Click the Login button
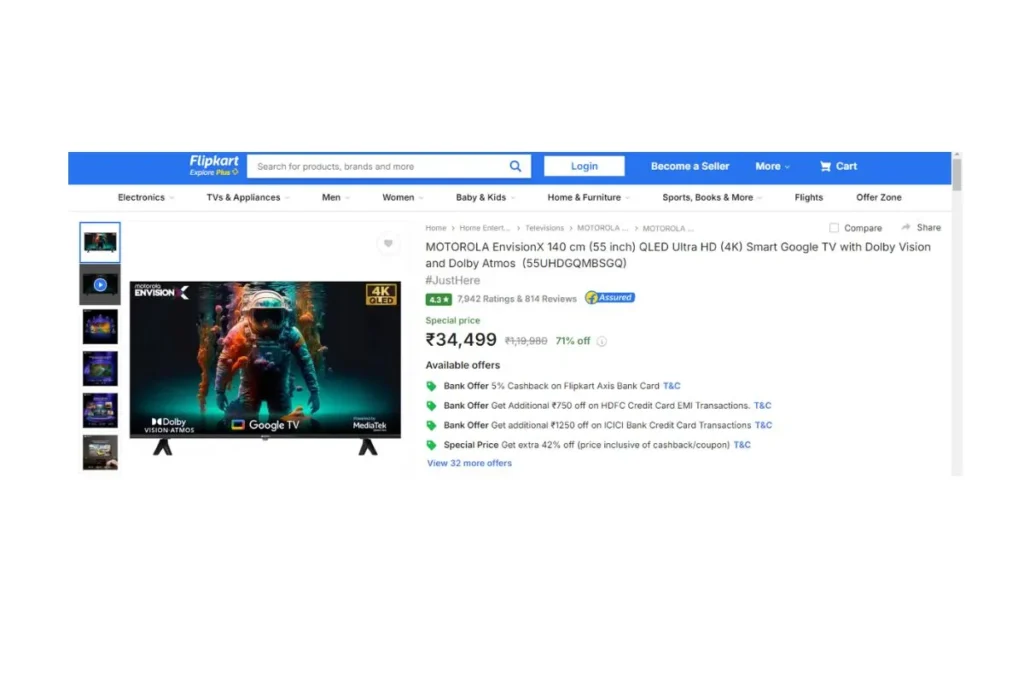The width and height of the screenshot is (1024, 683). pos(584,166)
